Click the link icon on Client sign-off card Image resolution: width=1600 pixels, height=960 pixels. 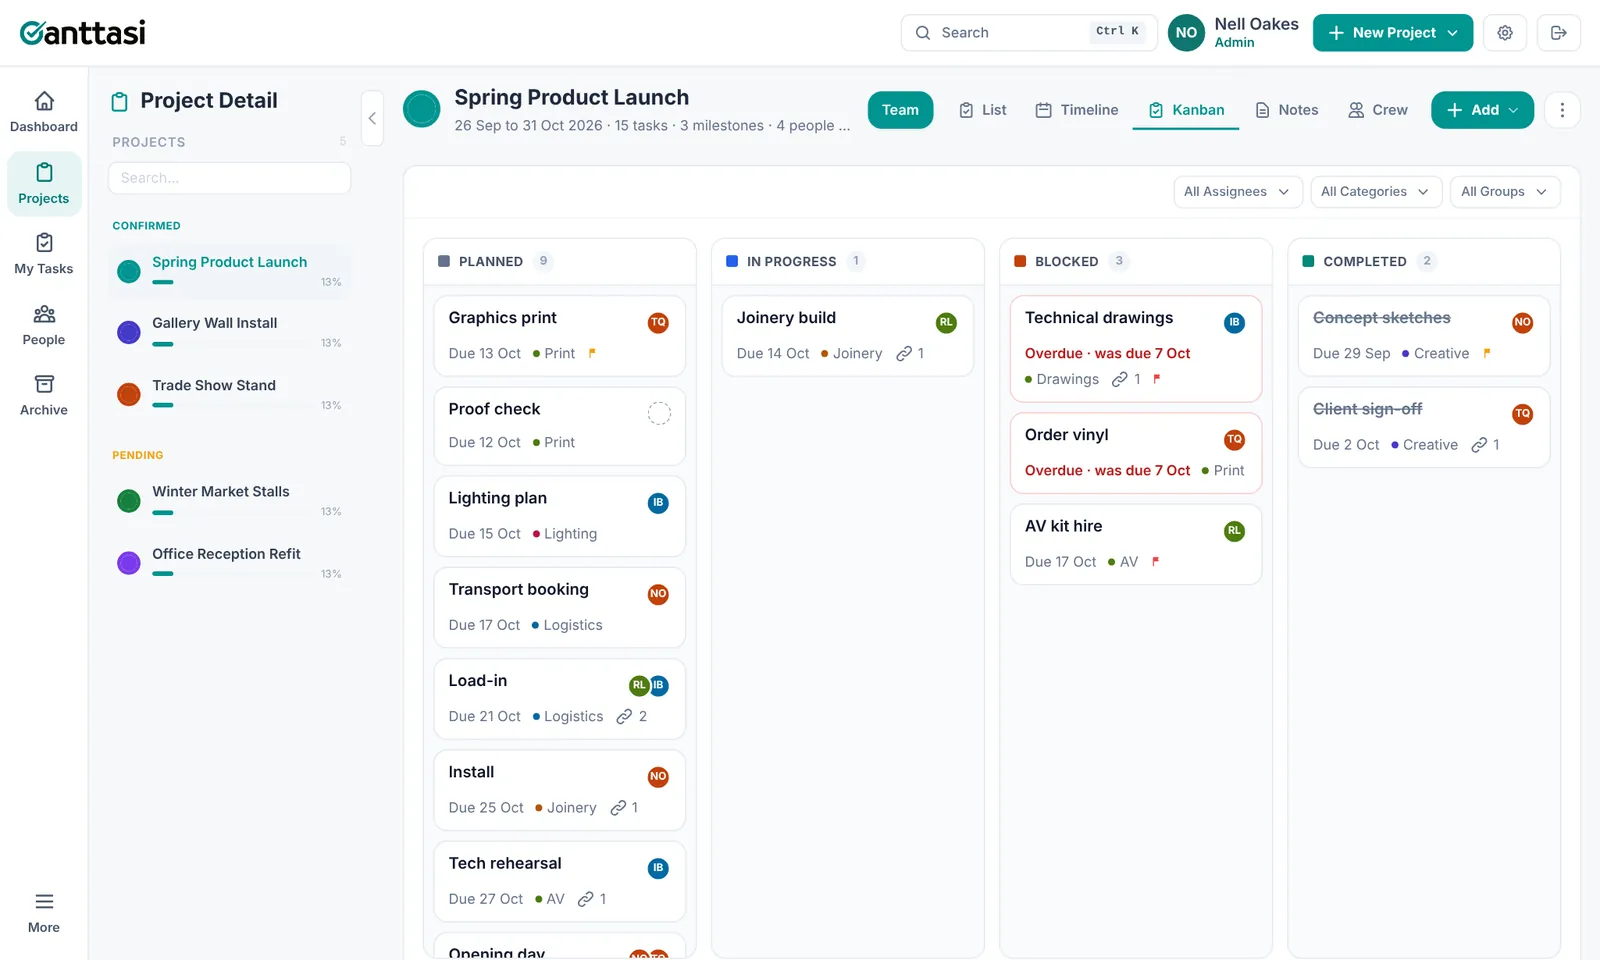1479,445
